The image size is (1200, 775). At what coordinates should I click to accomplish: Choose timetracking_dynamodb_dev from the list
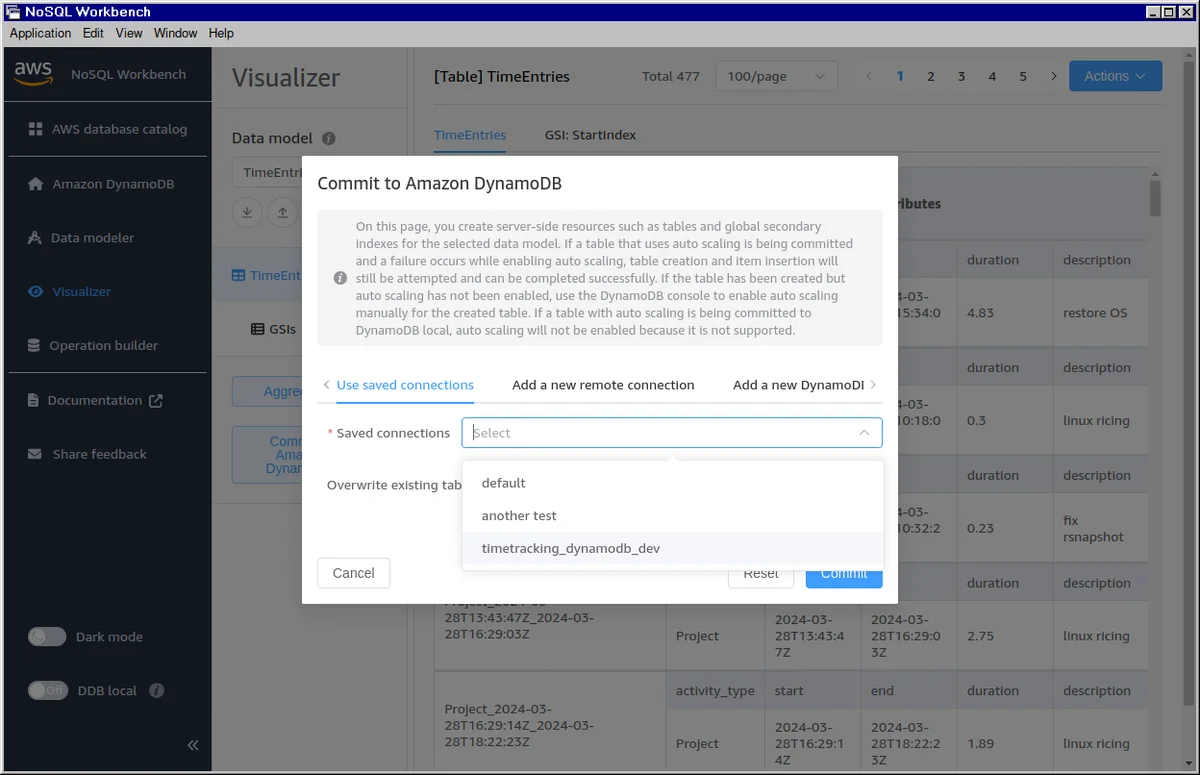[571, 548]
